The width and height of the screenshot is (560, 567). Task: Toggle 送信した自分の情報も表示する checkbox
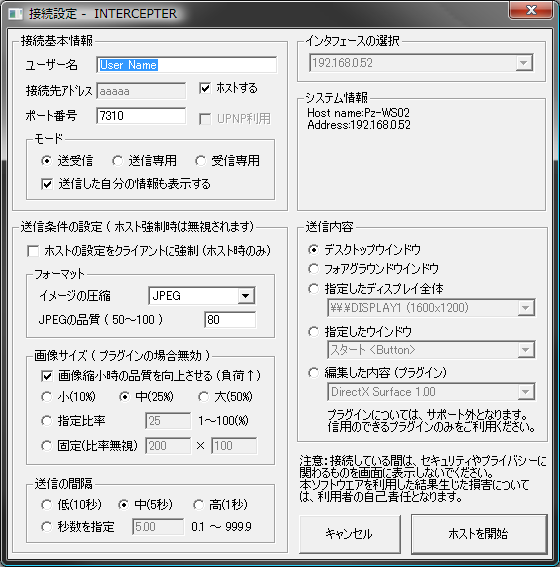[47, 184]
